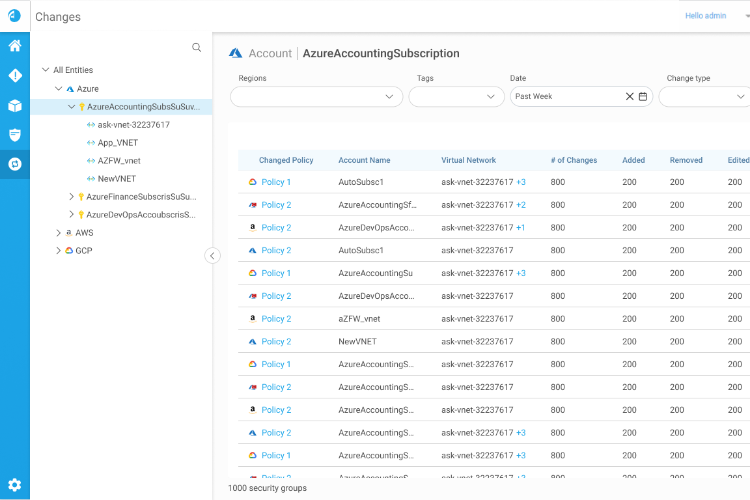Expand the AzureFinanceSubscrisSuSu node
Viewport: 750px width, 500px height.
(71, 197)
